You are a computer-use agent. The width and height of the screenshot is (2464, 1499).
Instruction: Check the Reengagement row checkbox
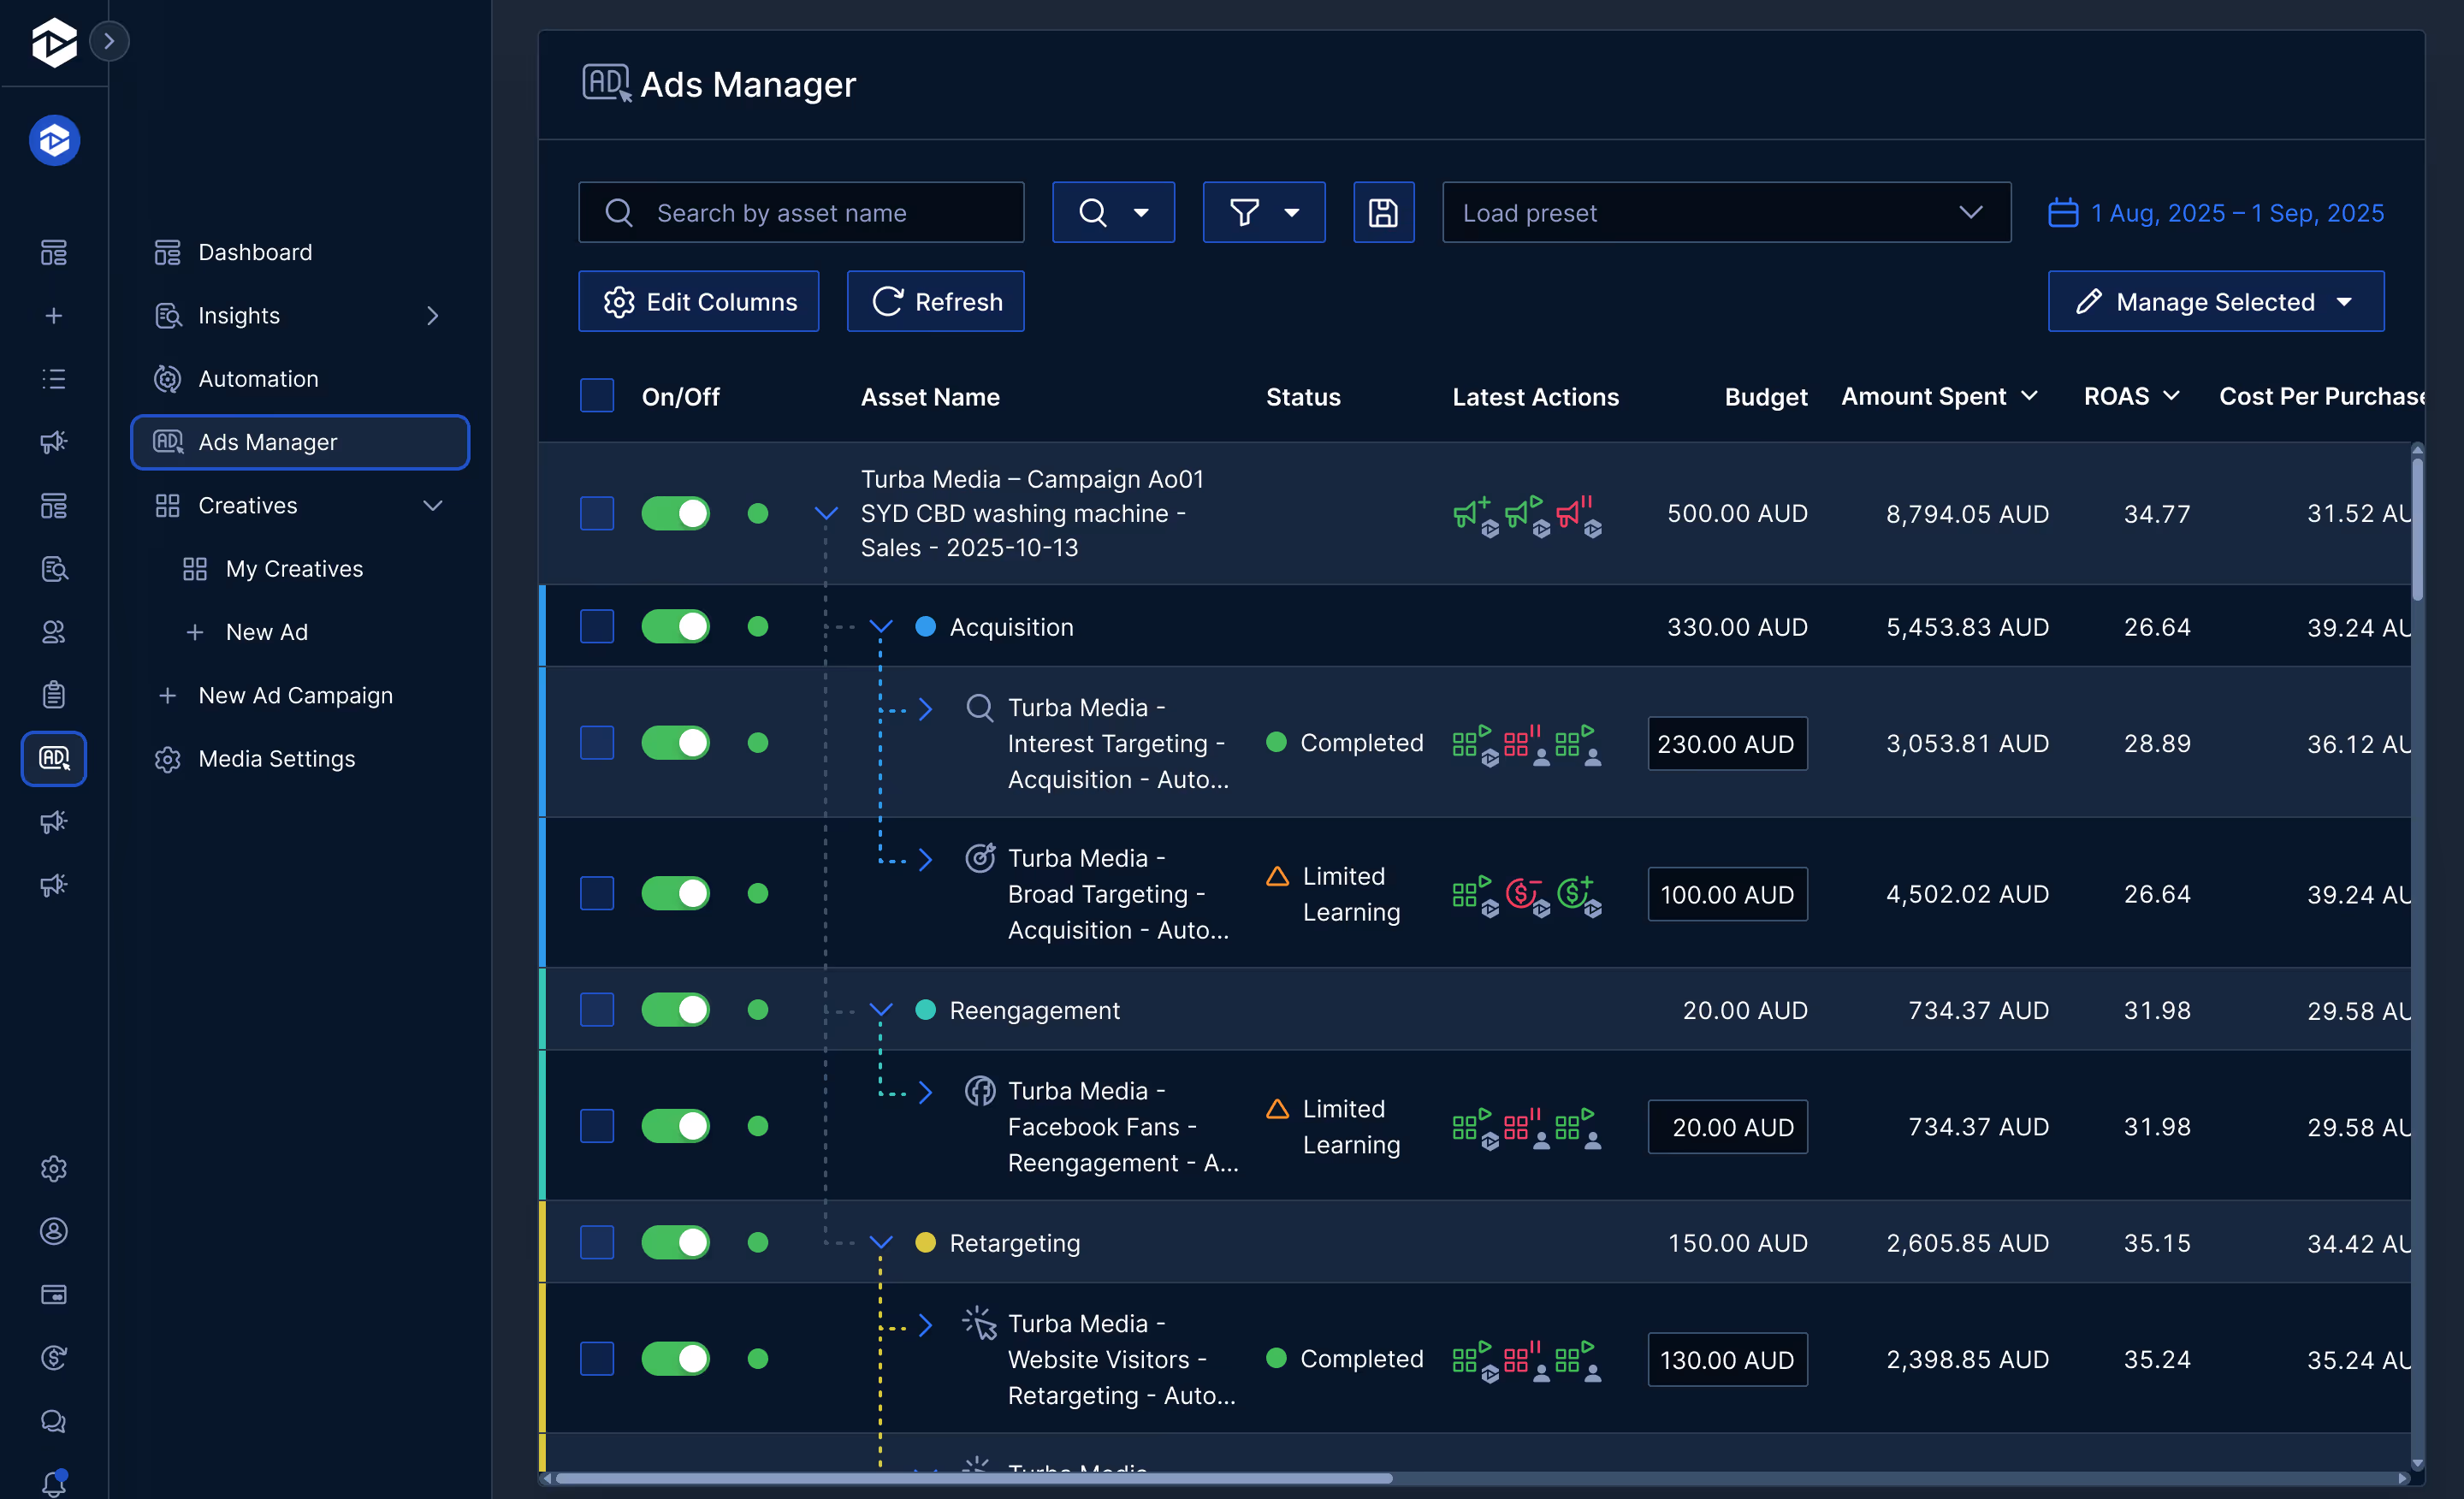tap(597, 1010)
